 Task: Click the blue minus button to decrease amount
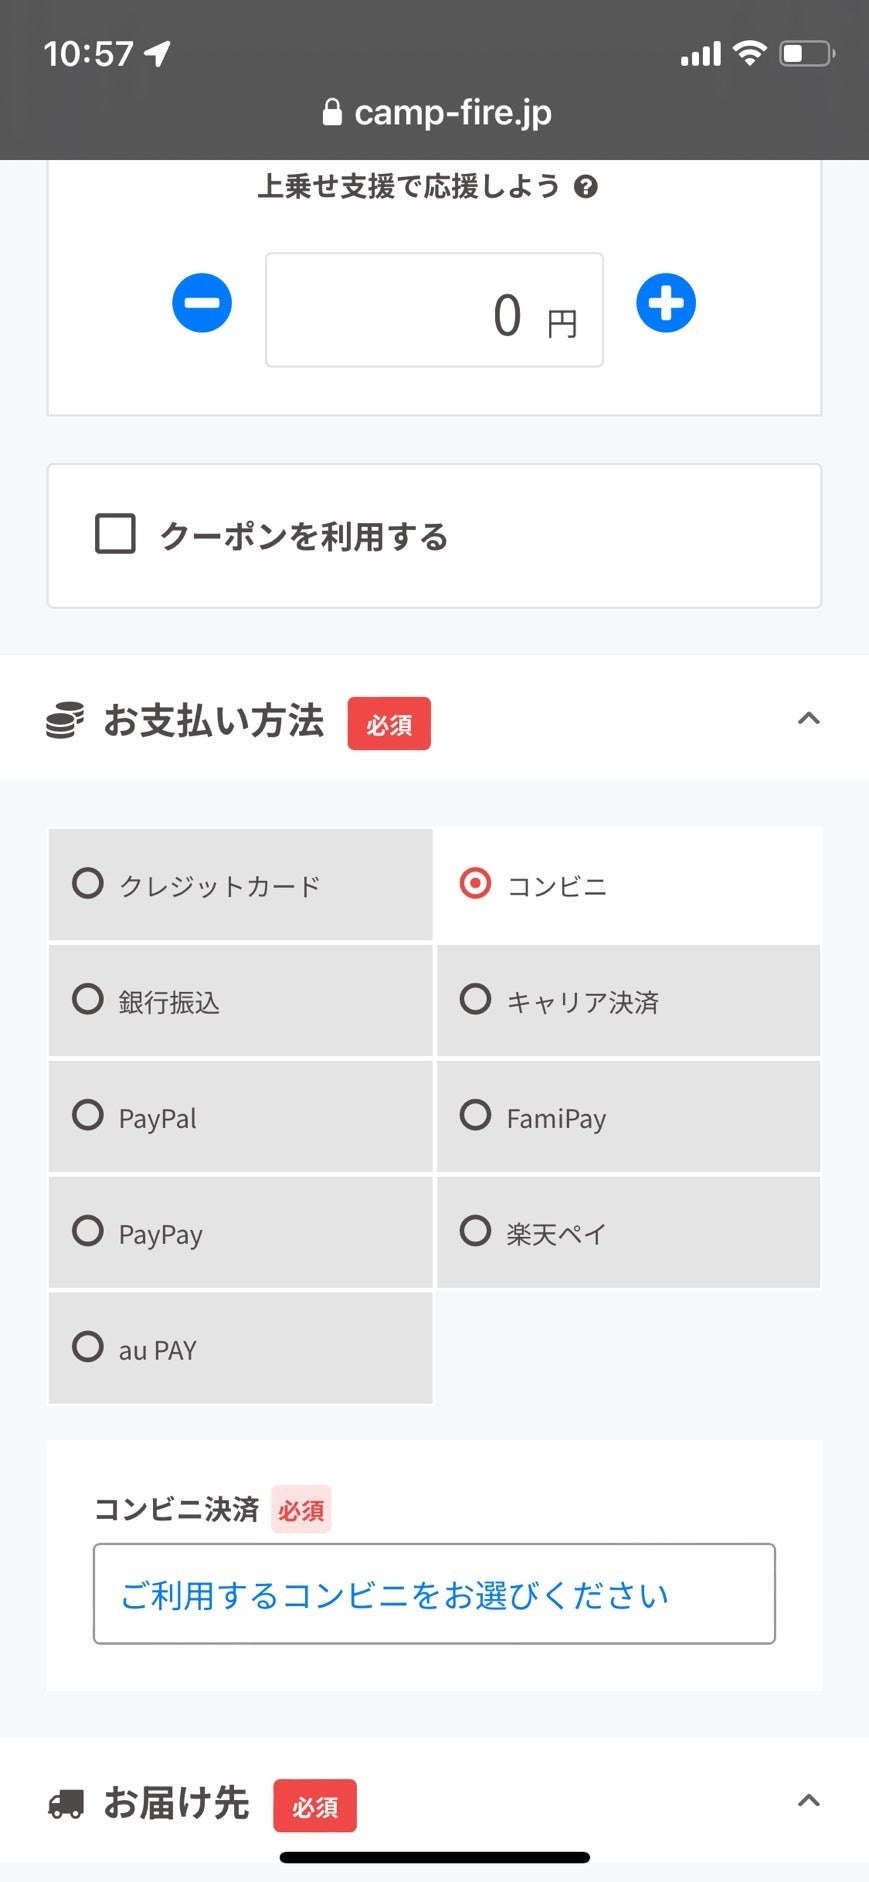pos(202,303)
